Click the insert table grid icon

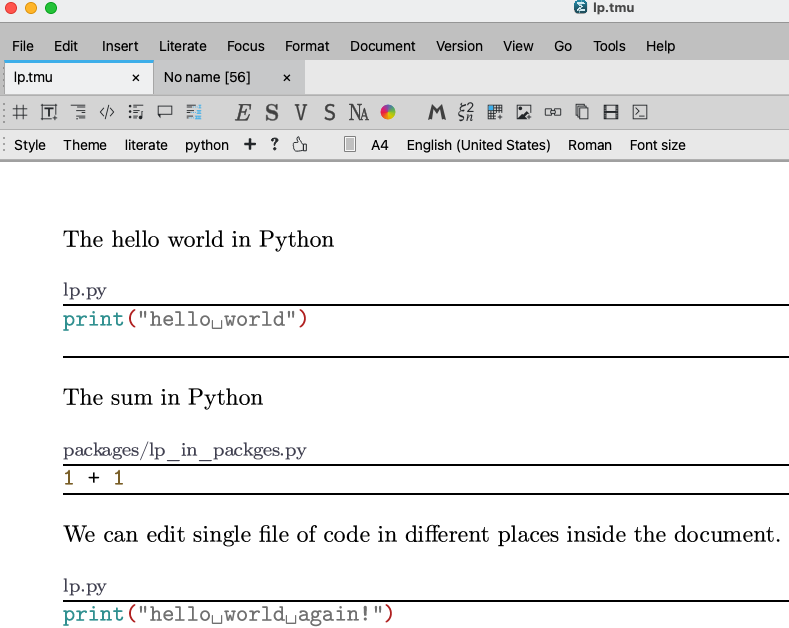tap(495, 112)
